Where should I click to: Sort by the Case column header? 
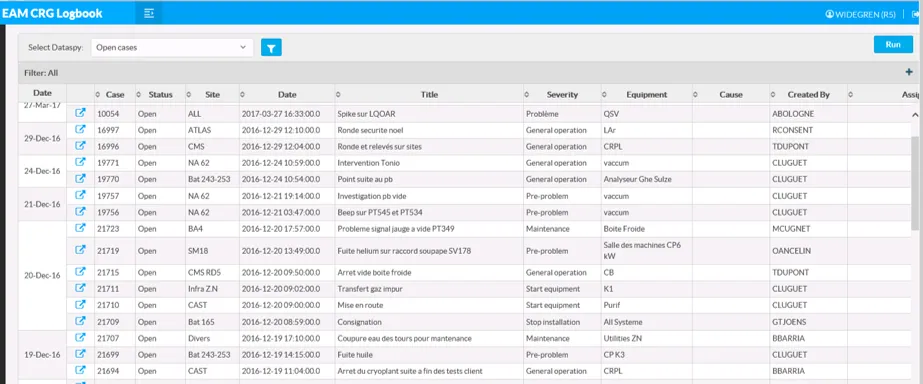[115, 94]
